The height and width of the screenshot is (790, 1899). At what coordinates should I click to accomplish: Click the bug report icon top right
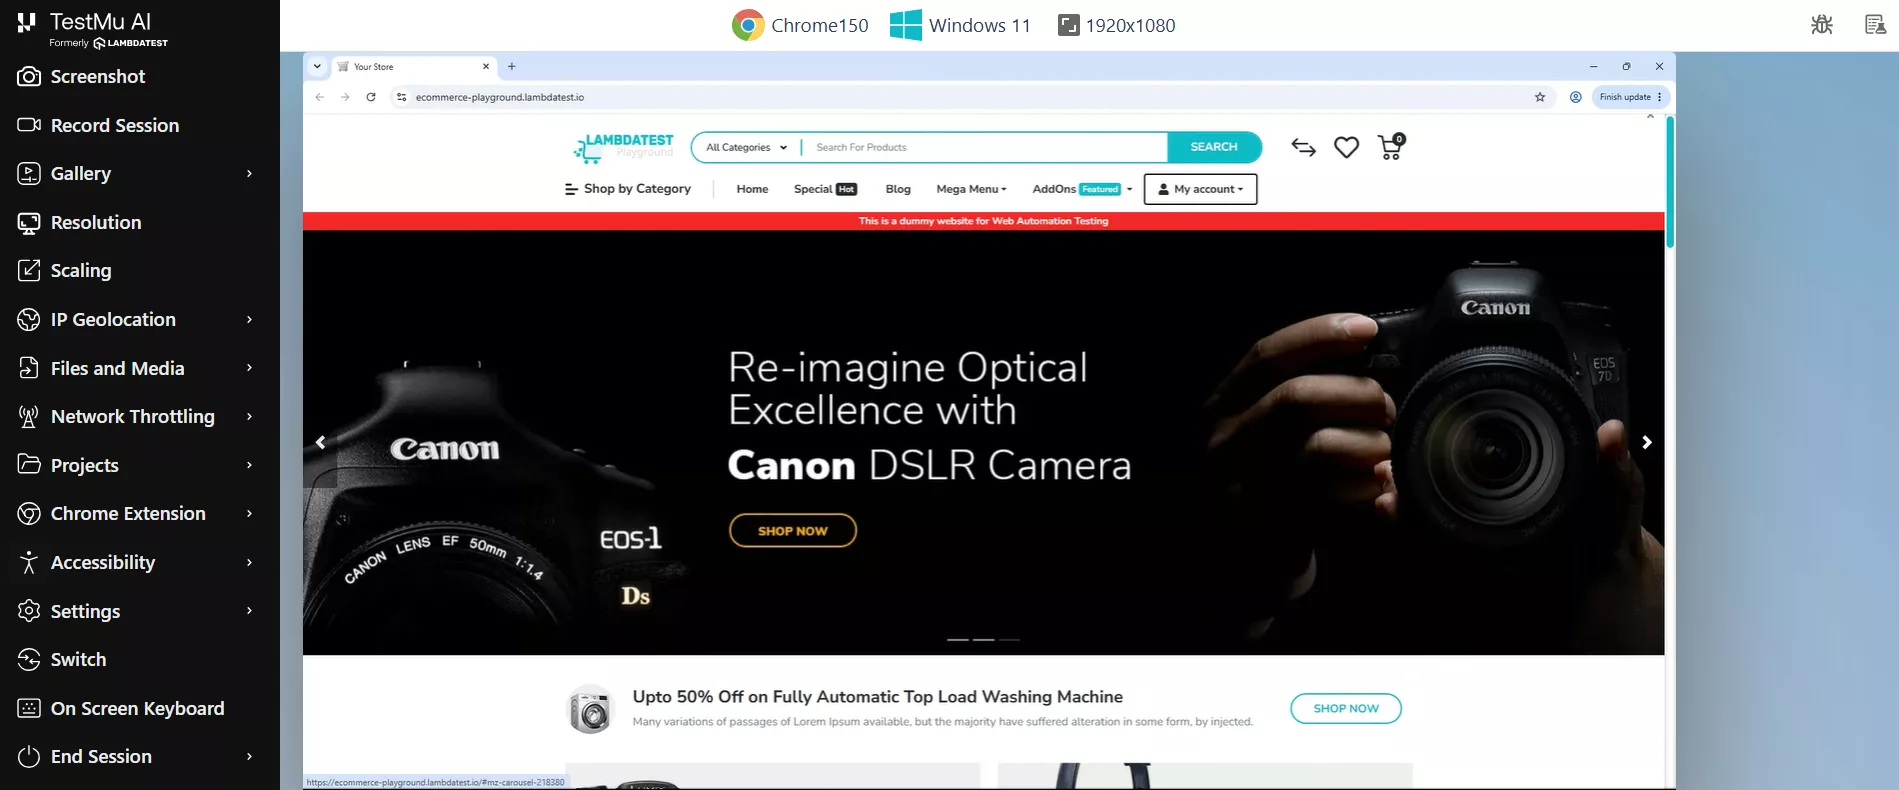click(1822, 25)
